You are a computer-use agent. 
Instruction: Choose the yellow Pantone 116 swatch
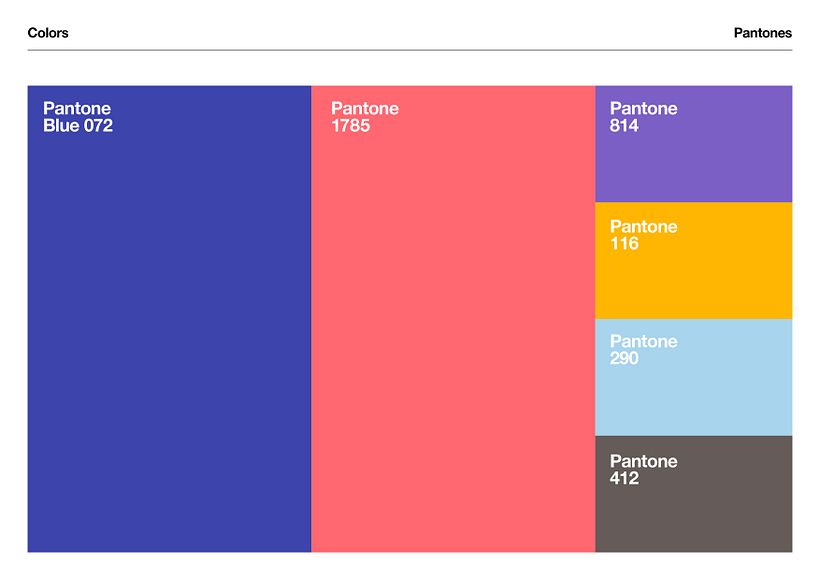(693, 260)
